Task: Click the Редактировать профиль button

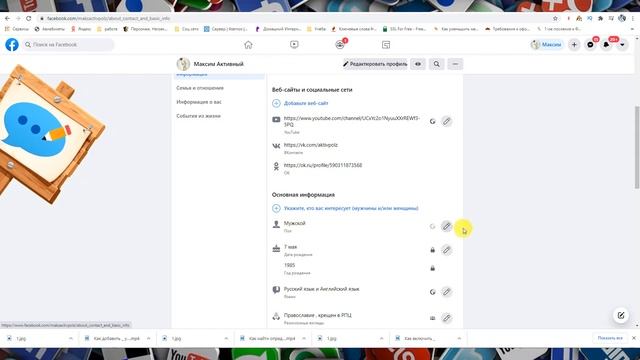Action: click(x=375, y=64)
